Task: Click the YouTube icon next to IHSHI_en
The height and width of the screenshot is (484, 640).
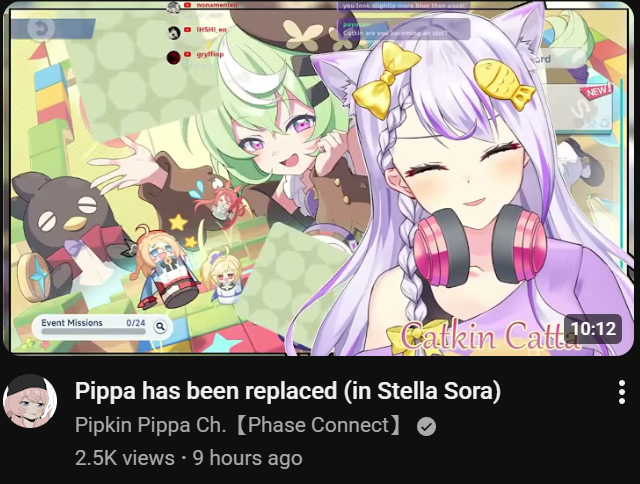Action: (x=187, y=30)
